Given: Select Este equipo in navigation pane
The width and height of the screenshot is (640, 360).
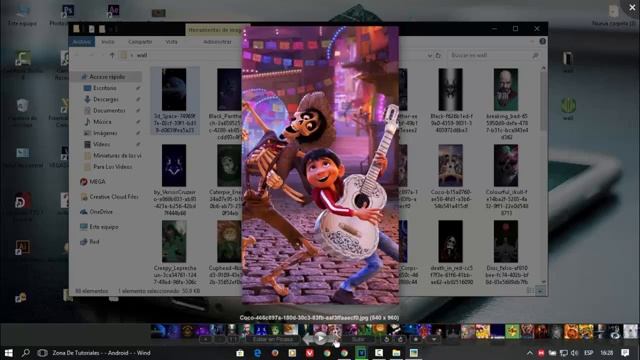Looking at the screenshot, I should (104, 227).
